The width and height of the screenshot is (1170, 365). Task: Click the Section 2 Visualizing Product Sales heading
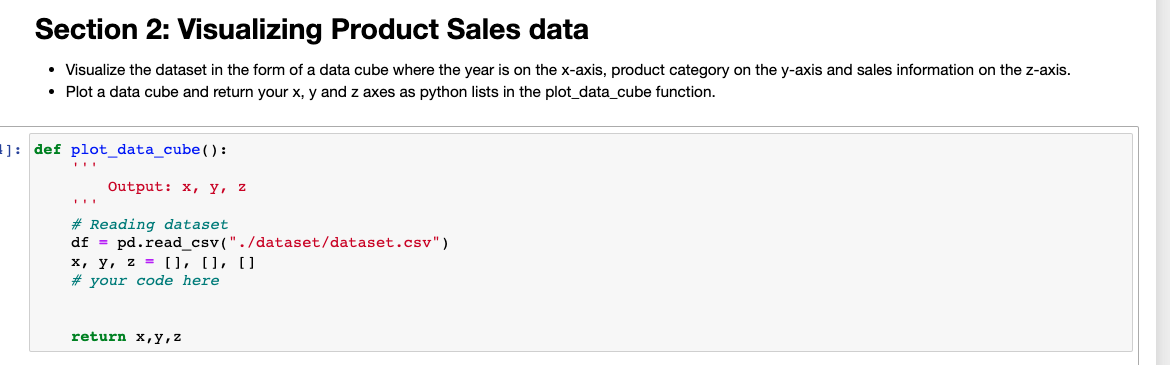click(x=311, y=30)
